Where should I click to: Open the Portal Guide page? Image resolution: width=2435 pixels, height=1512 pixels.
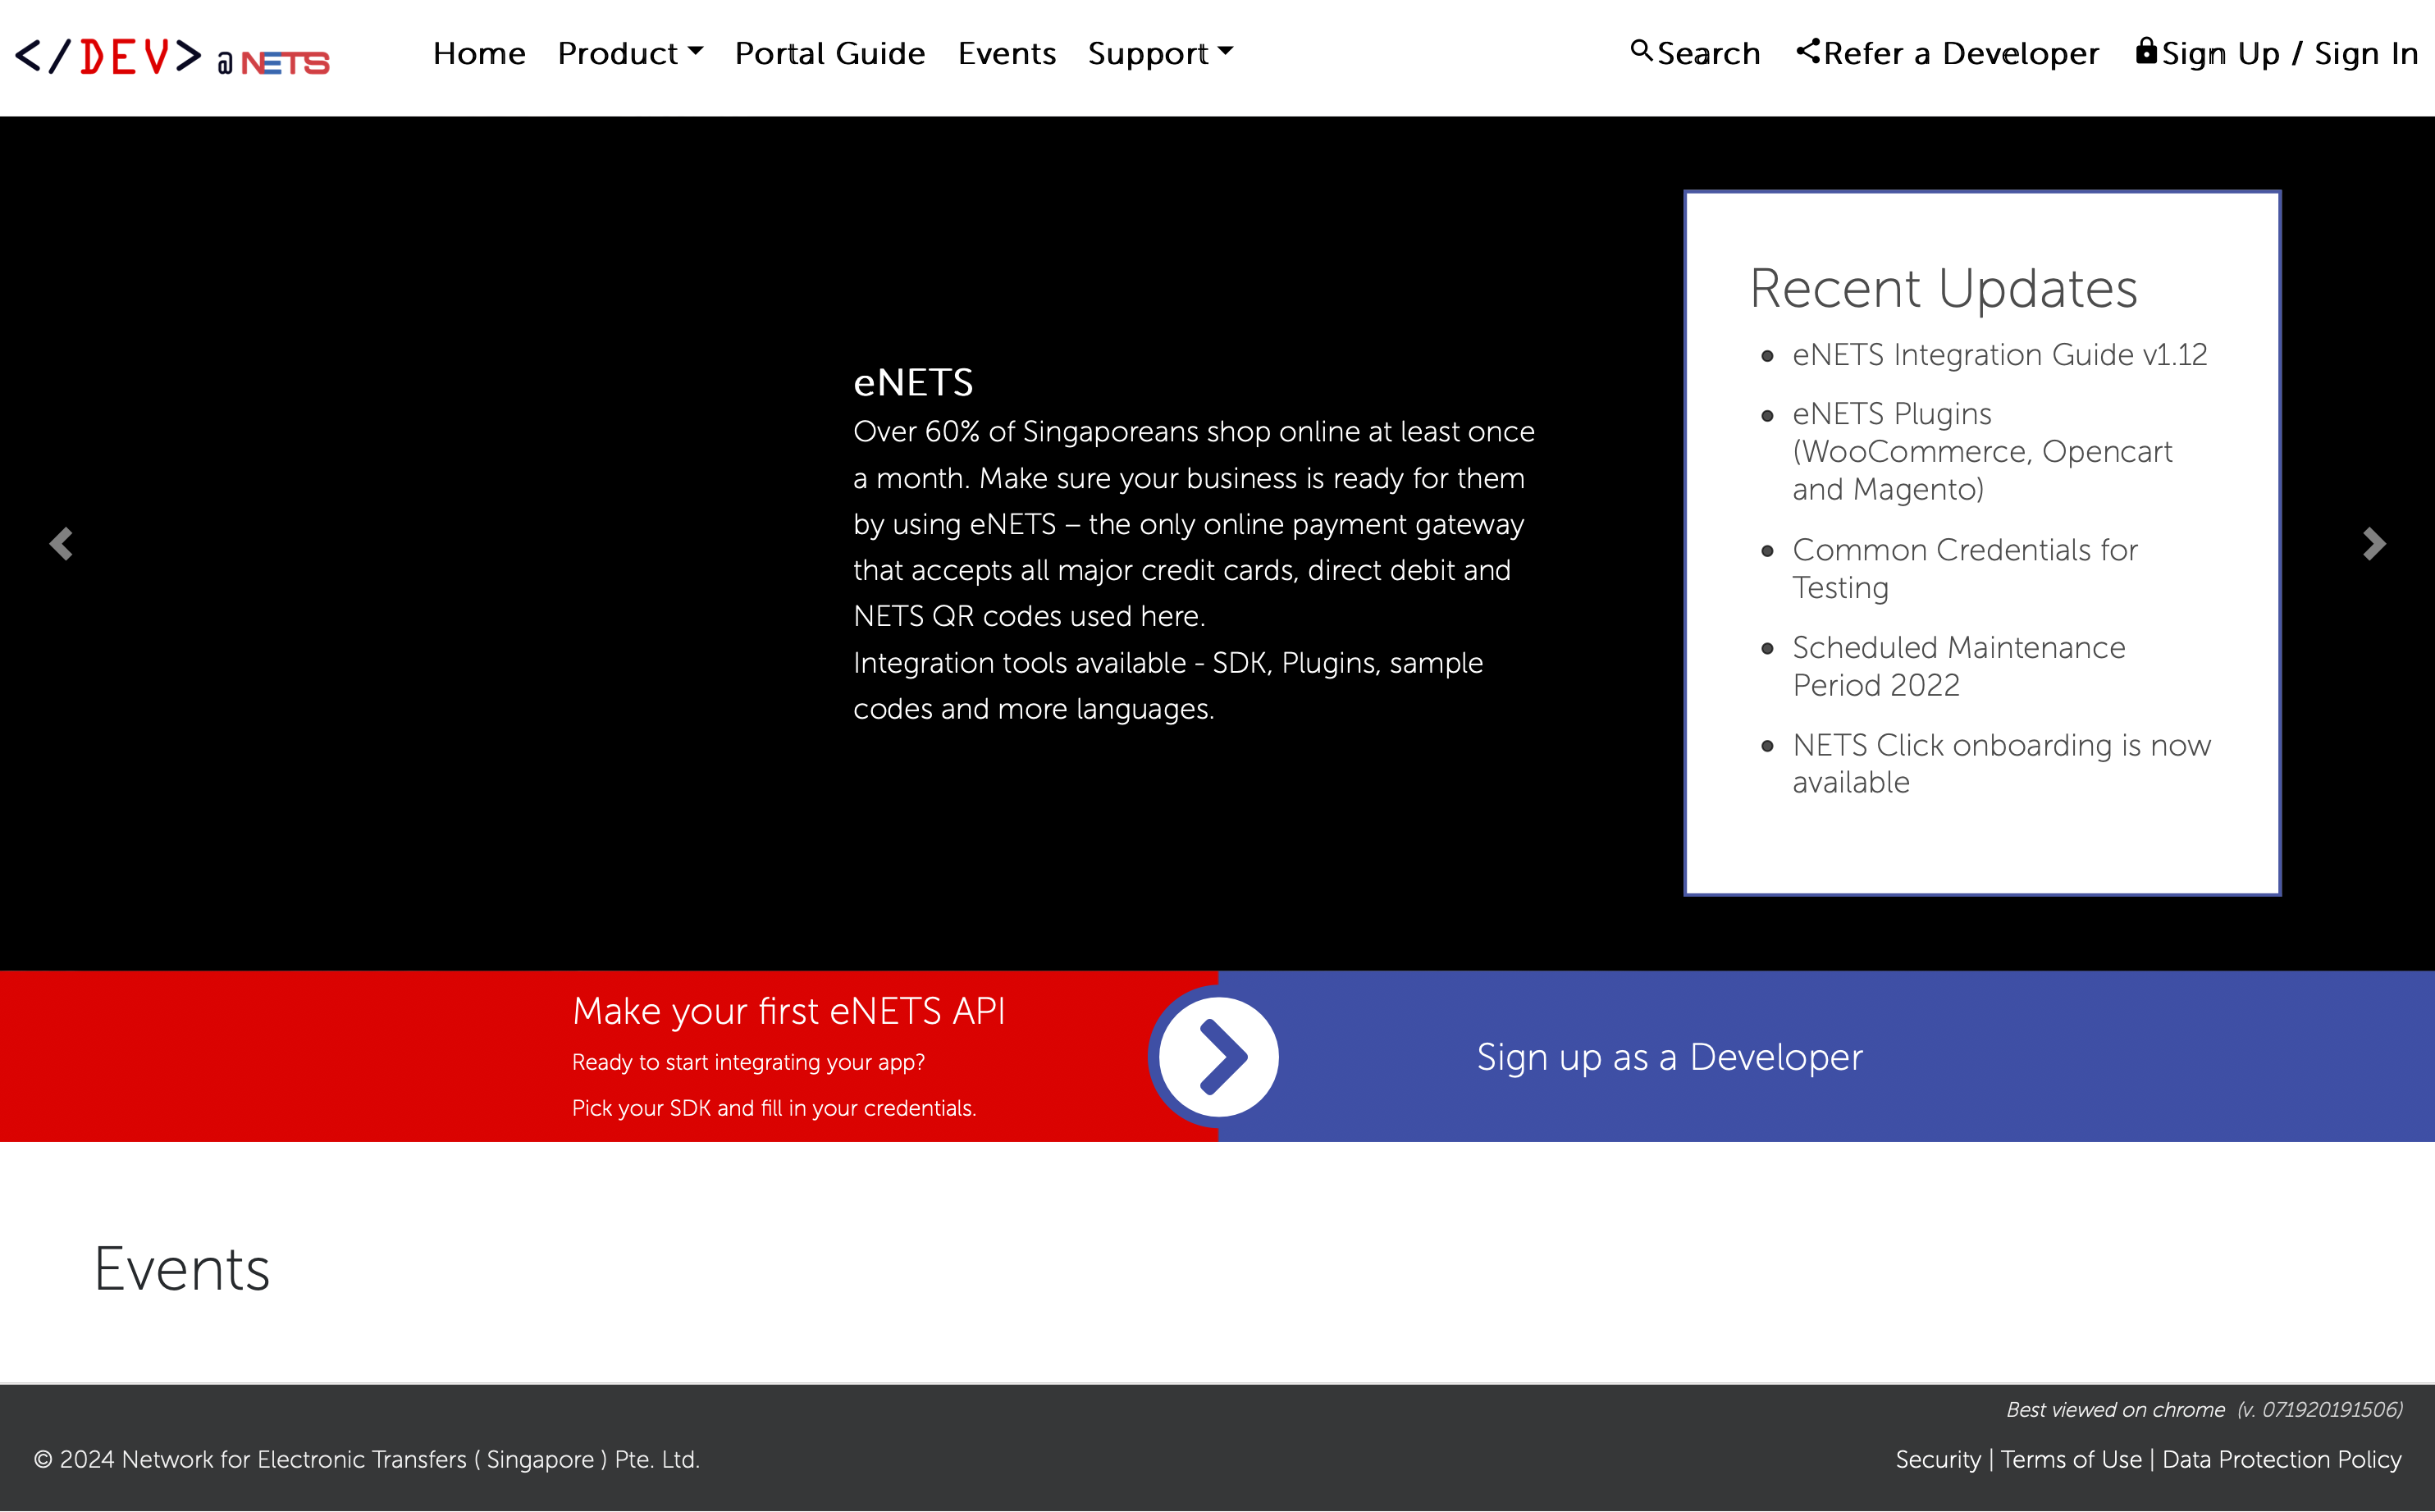[830, 53]
